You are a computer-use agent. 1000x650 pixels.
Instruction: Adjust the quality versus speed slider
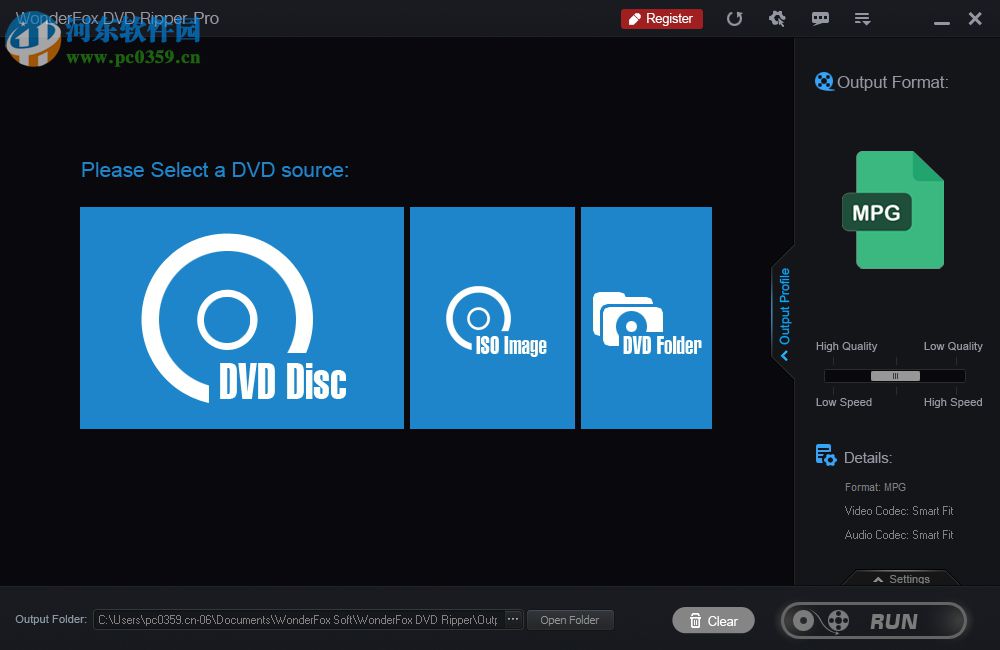point(895,376)
